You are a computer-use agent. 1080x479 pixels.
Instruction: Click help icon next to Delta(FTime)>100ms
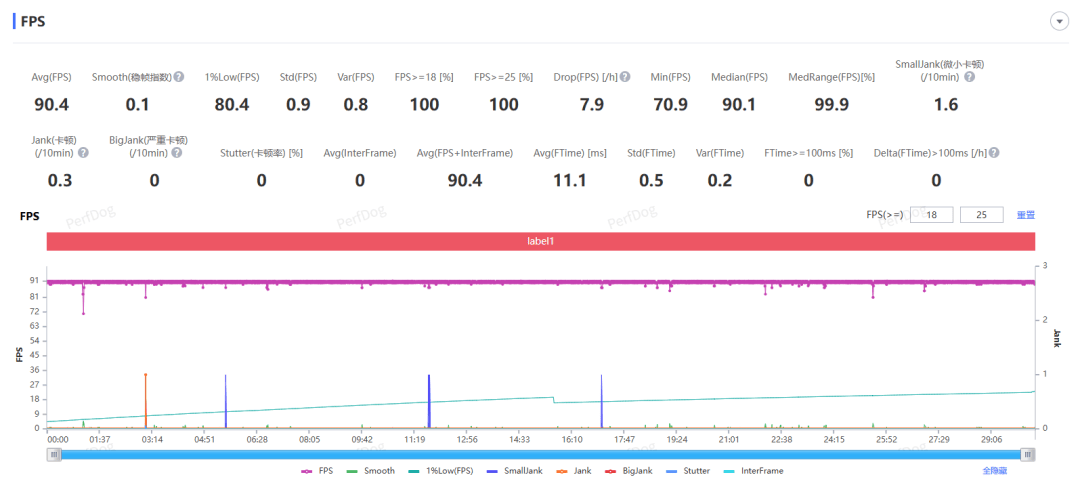pos(994,153)
